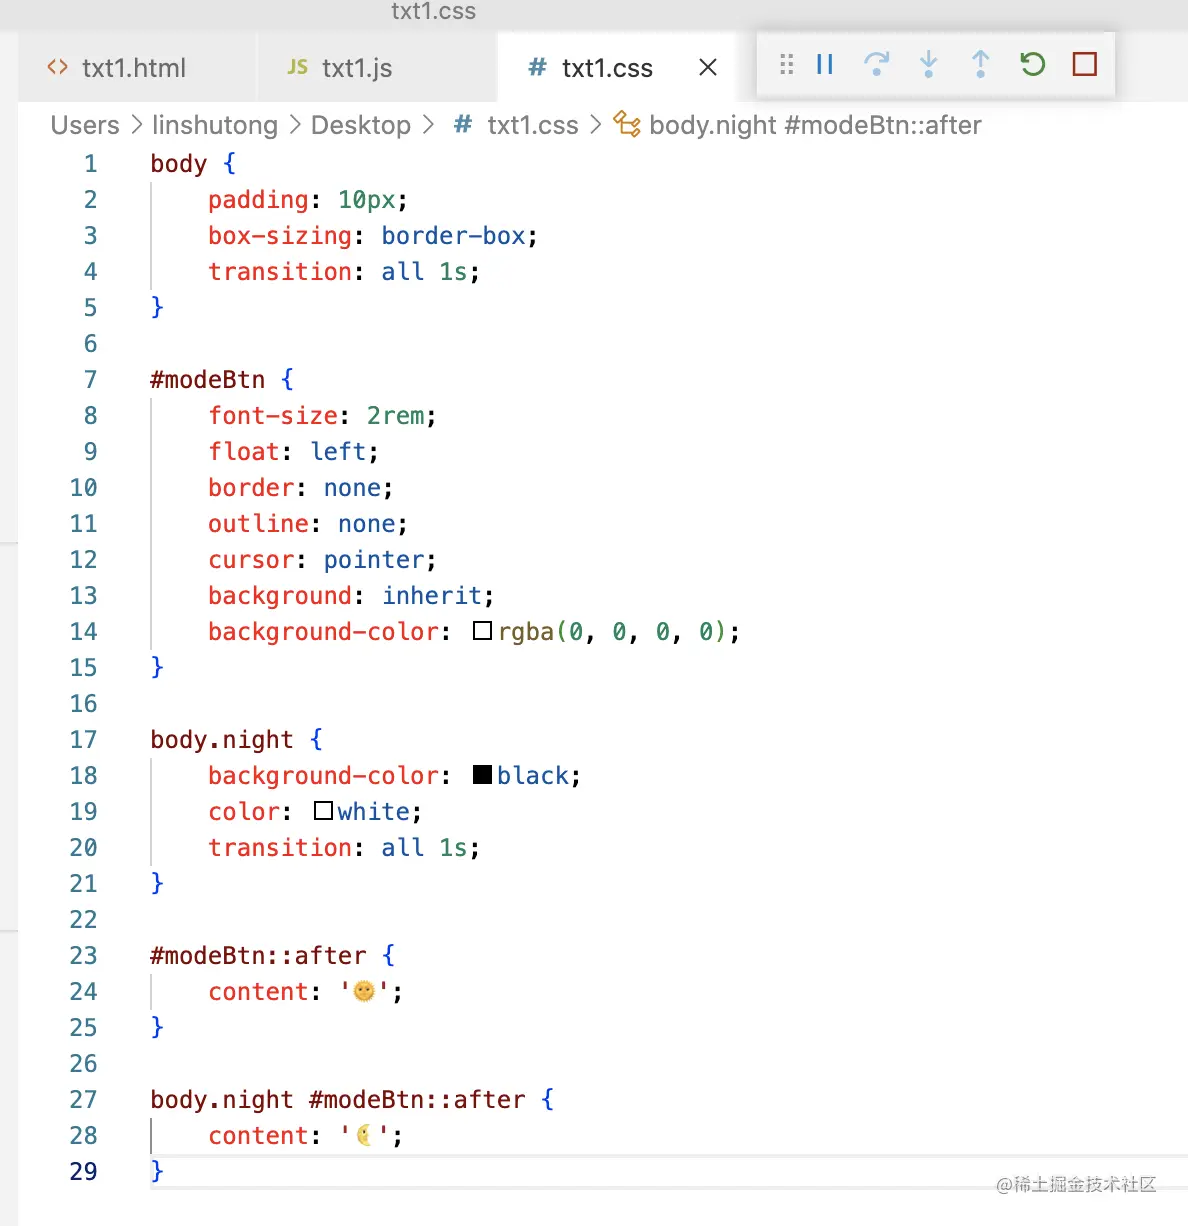Click the closing brace on line 29
Viewport: 1188px width, 1226px height.
coord(157,1171)
